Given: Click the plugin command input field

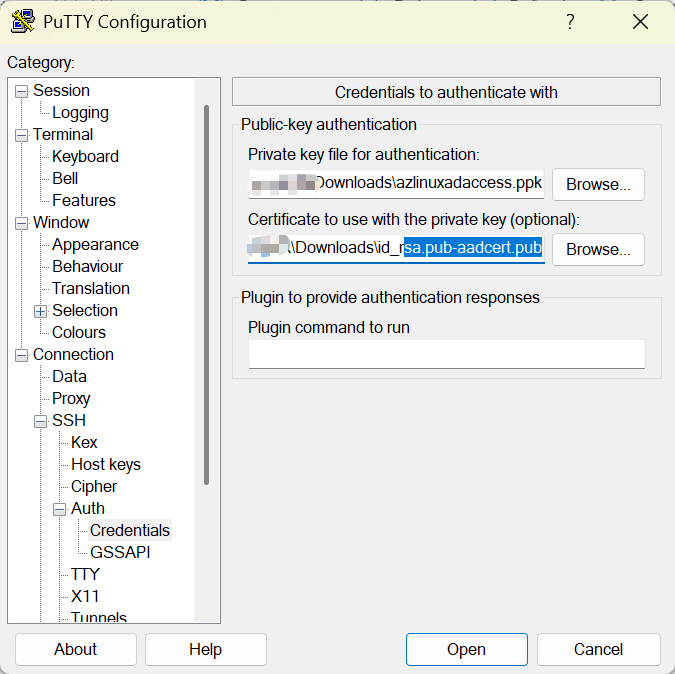Looking at the screenshot, I should pyautogui.click(x=446, y=354).
